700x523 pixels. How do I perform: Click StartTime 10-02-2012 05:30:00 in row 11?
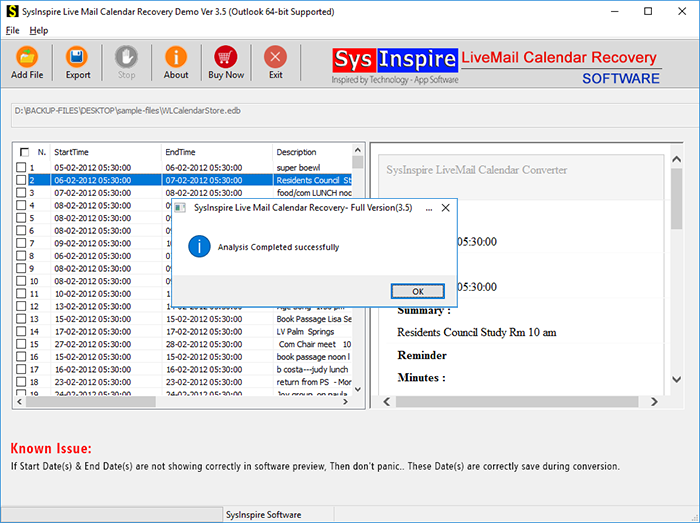92,294
